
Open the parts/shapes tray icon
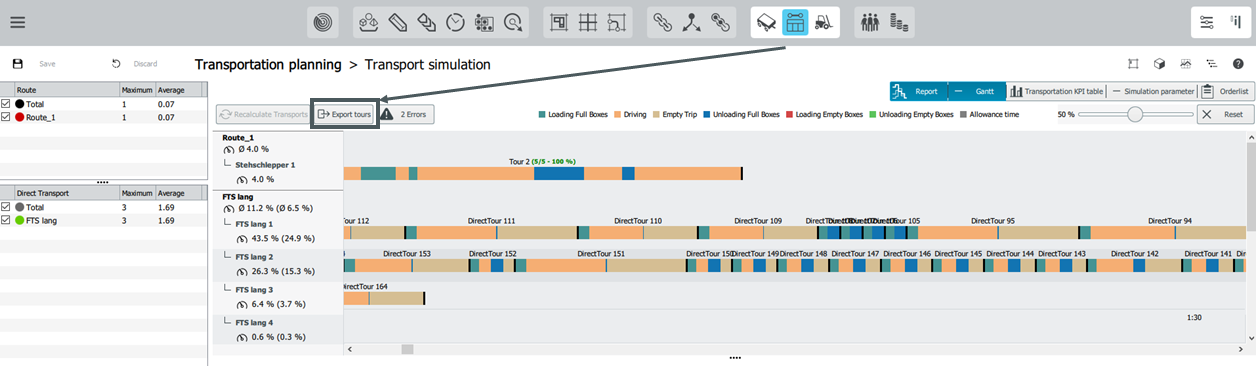click(369, 22)
